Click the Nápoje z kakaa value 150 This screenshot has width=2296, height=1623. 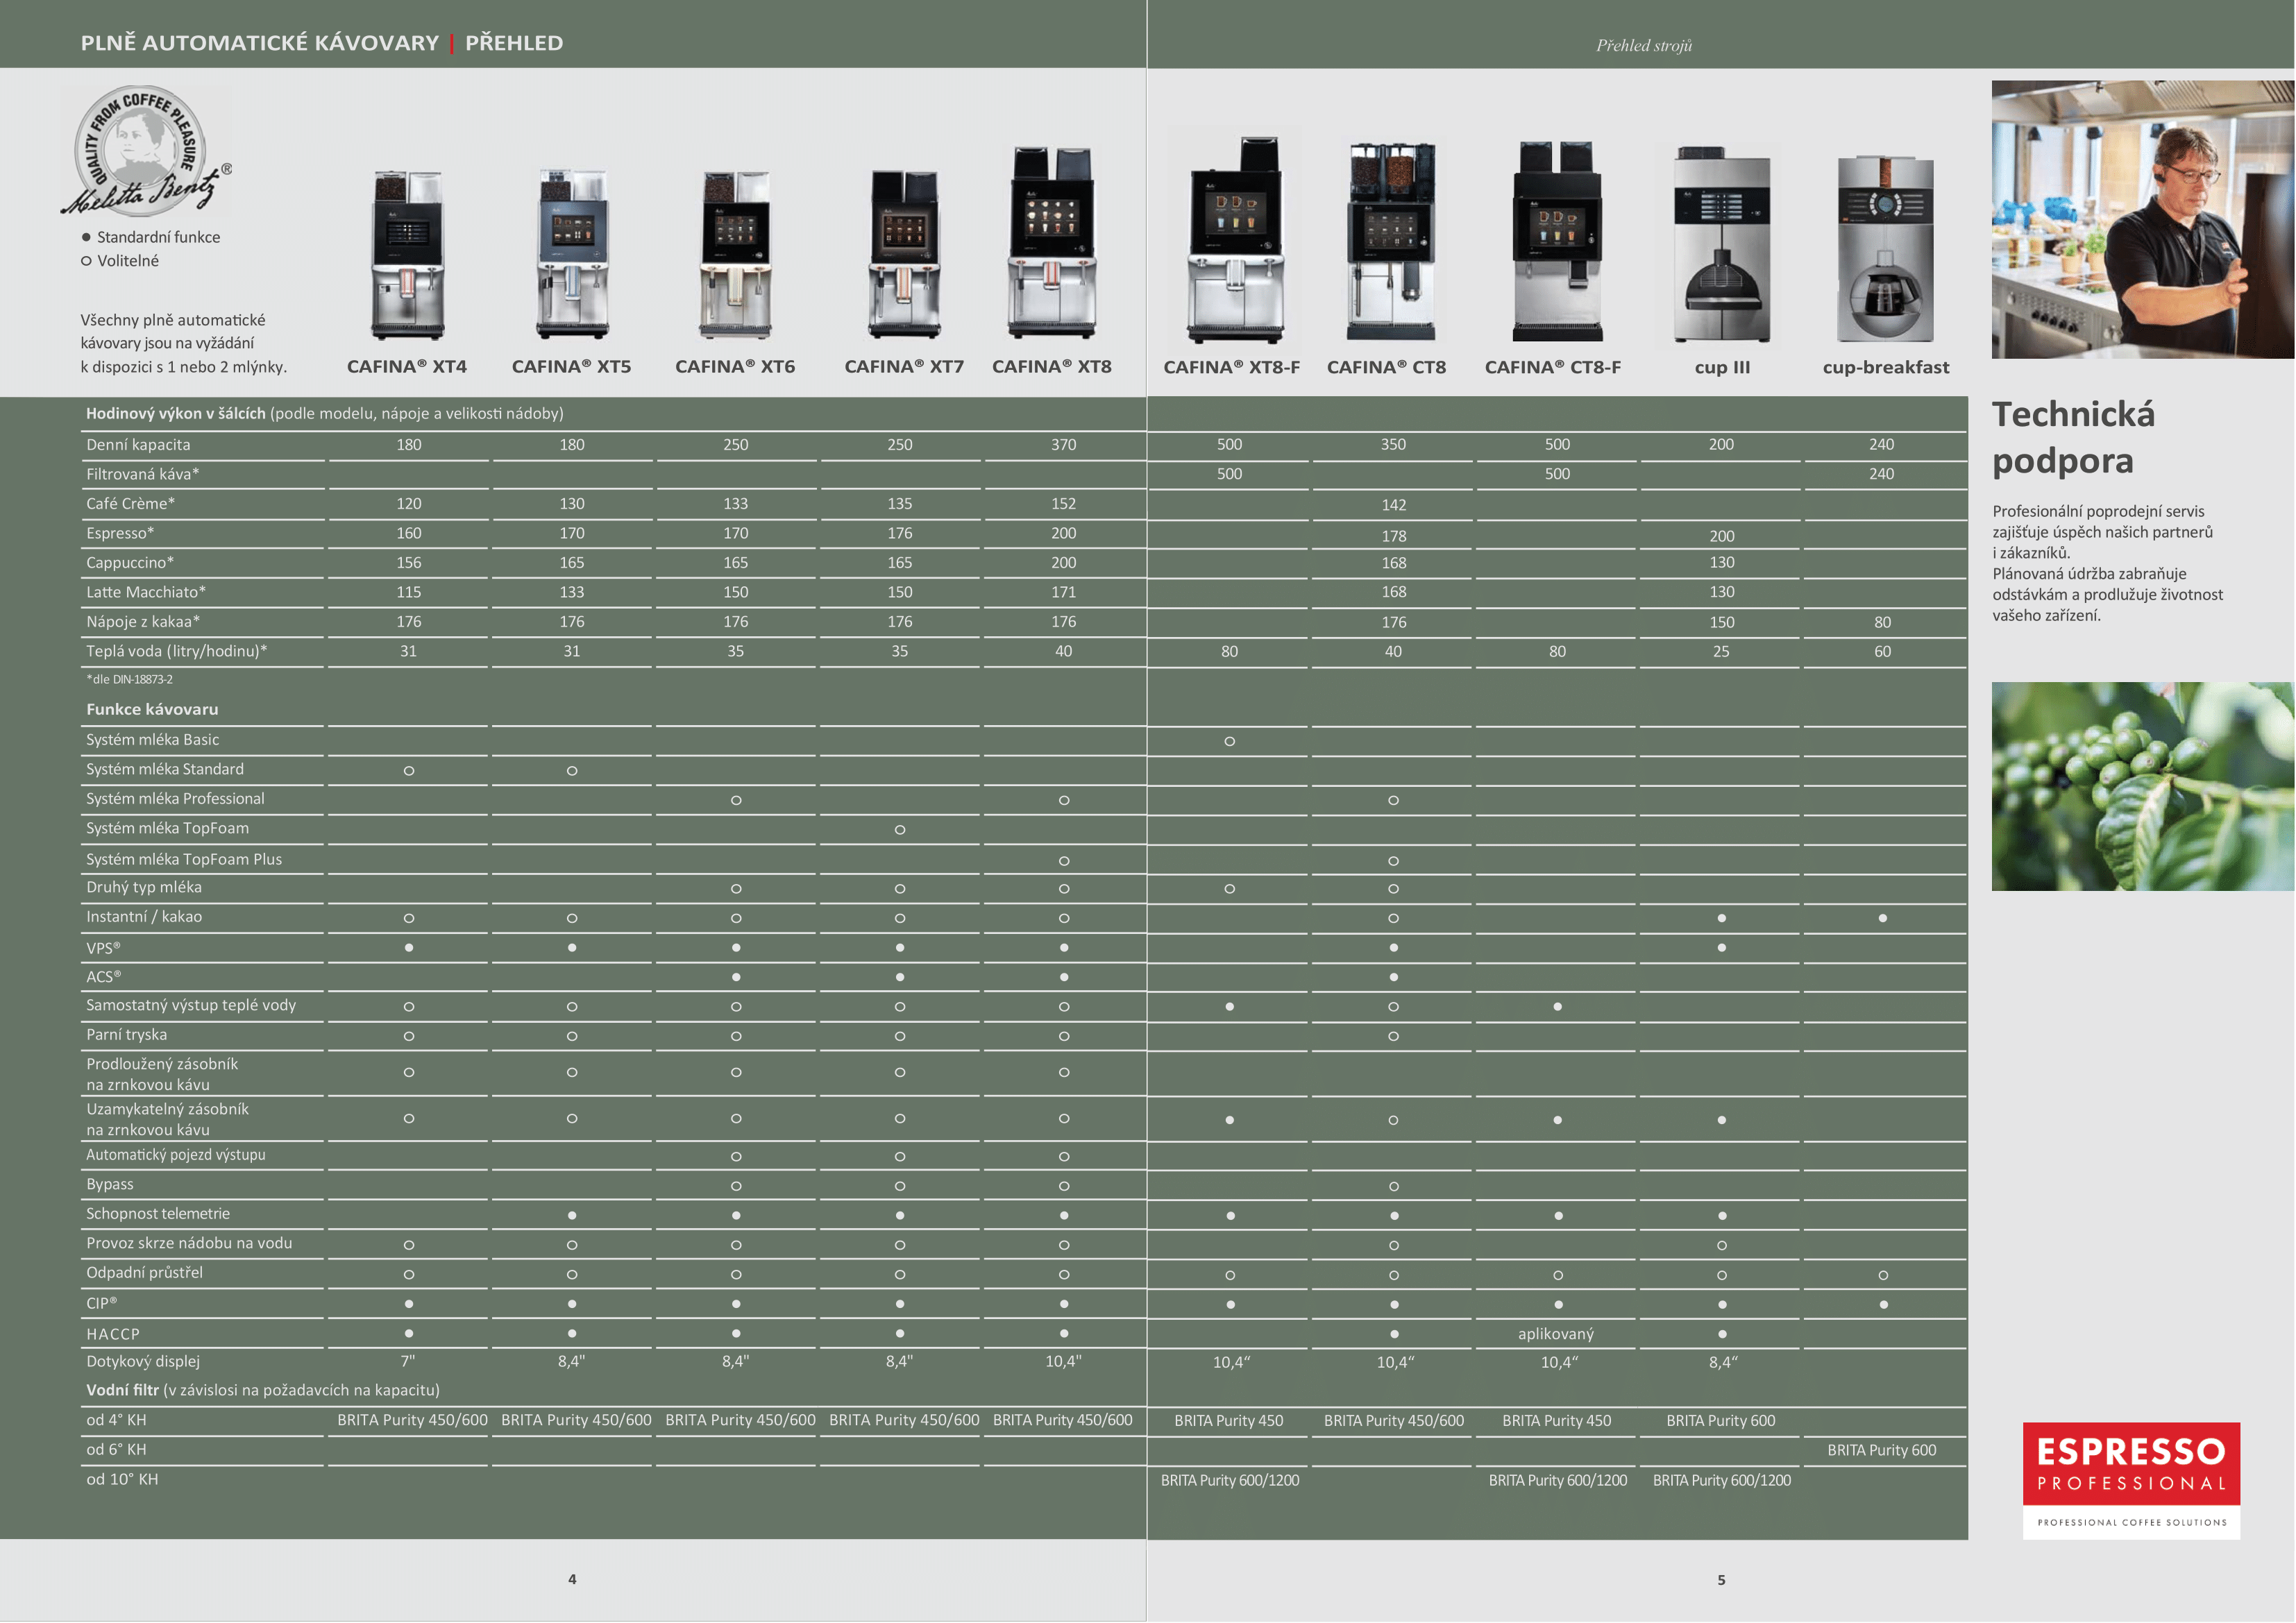[1722, 623]
